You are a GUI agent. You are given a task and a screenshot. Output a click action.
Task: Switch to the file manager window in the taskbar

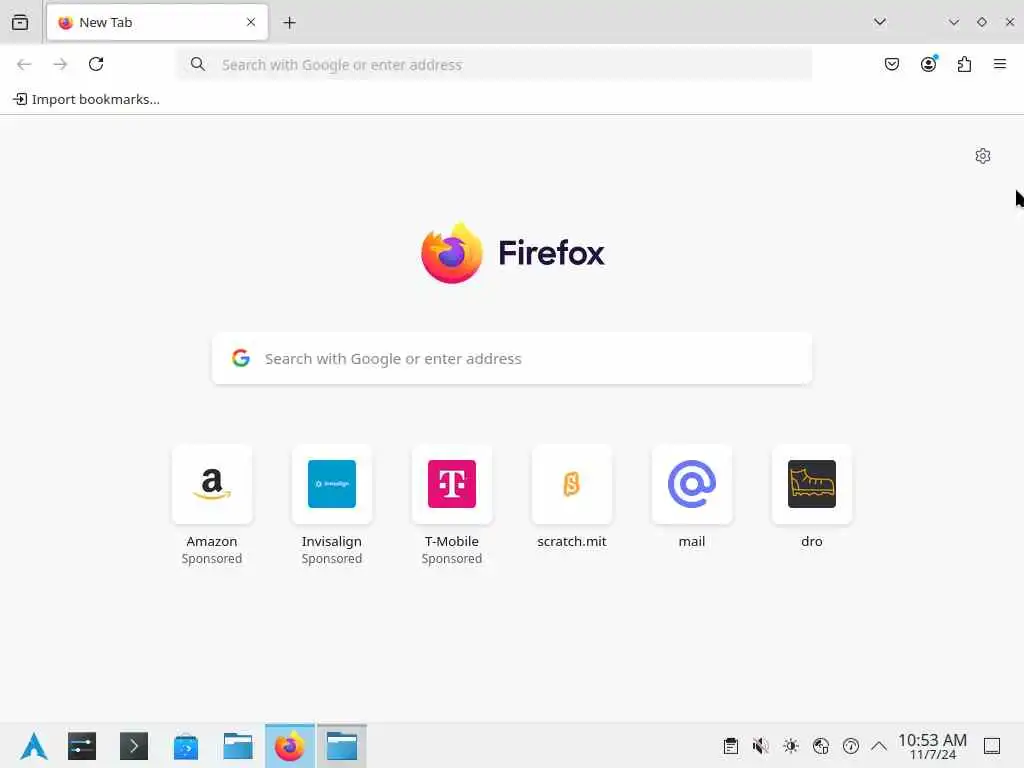pyautogui.click(x=342, y=746)
